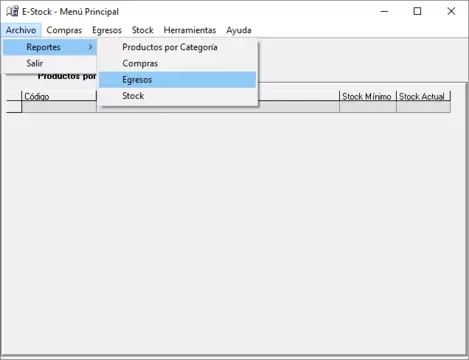
Task: Click the E-Stock application icon in the title bar
Action: coord(12,11)
